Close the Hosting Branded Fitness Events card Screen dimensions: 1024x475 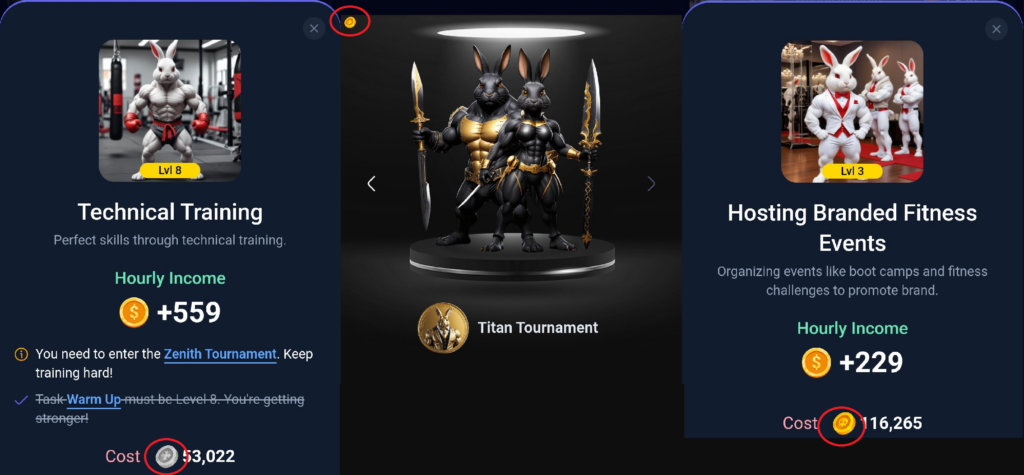click(x=996, y=29)
